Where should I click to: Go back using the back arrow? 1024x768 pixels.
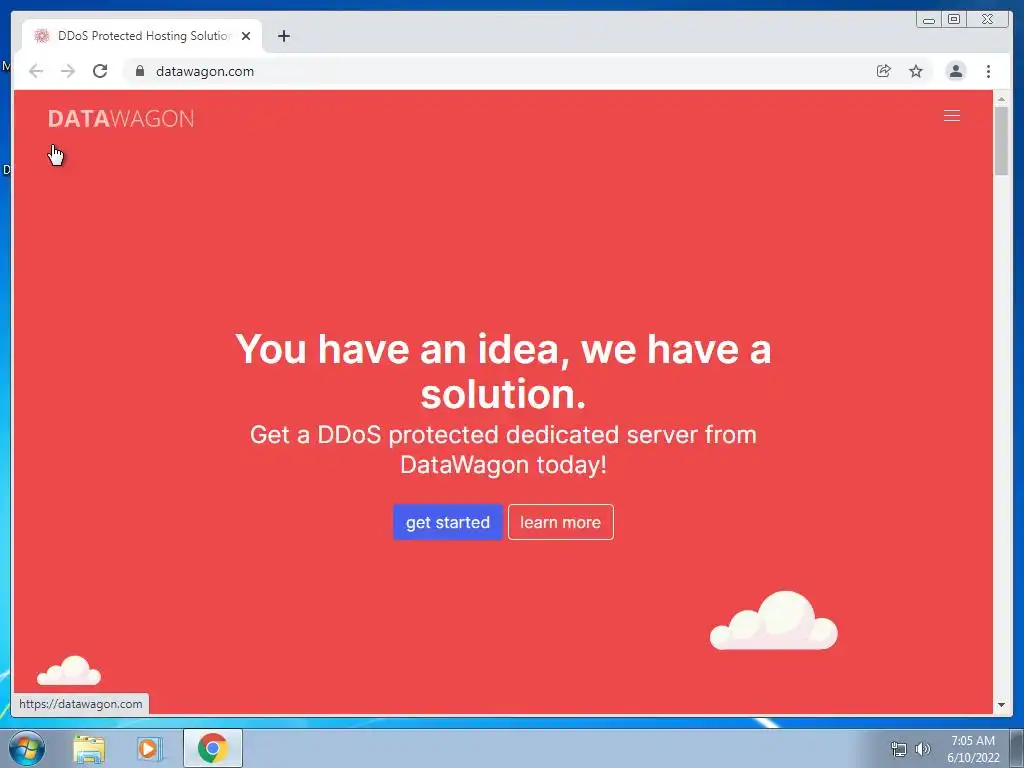[x=36, y=71]
